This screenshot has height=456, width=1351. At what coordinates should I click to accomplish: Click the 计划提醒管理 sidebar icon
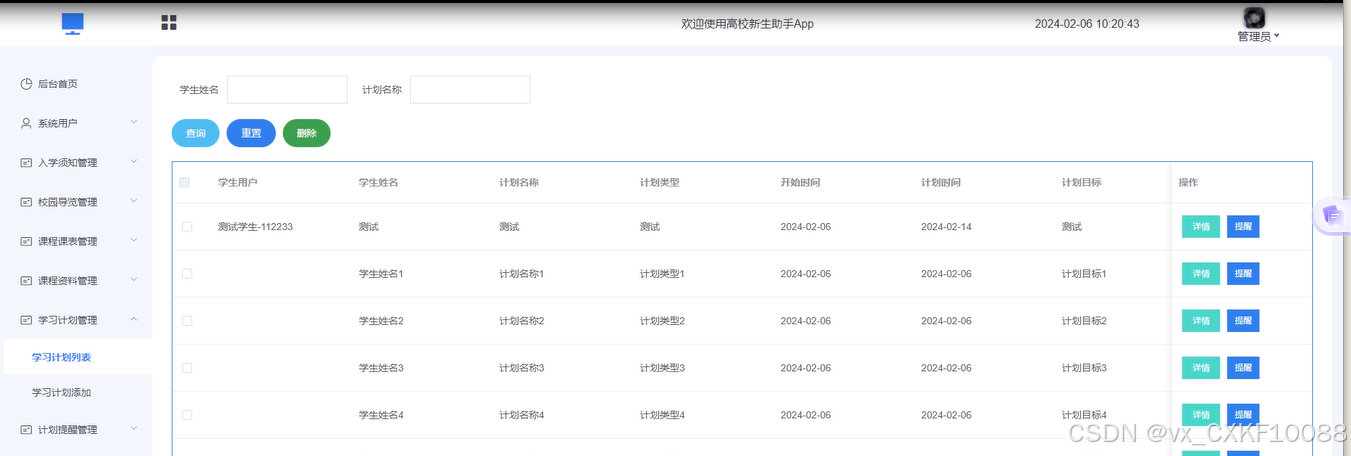(x=26, y=430)
